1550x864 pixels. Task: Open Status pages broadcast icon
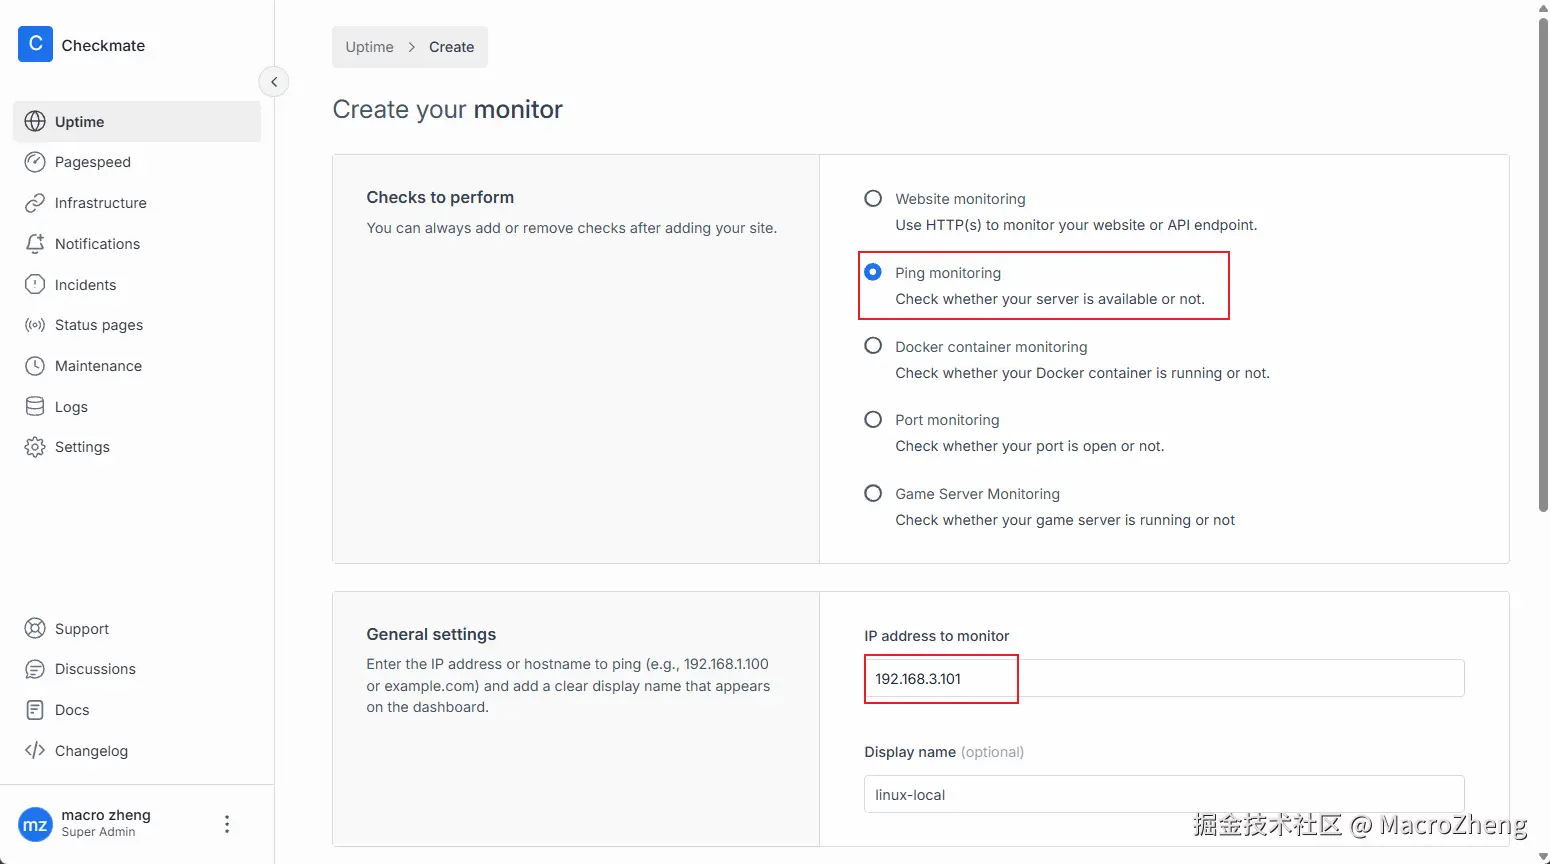(35, 325)
